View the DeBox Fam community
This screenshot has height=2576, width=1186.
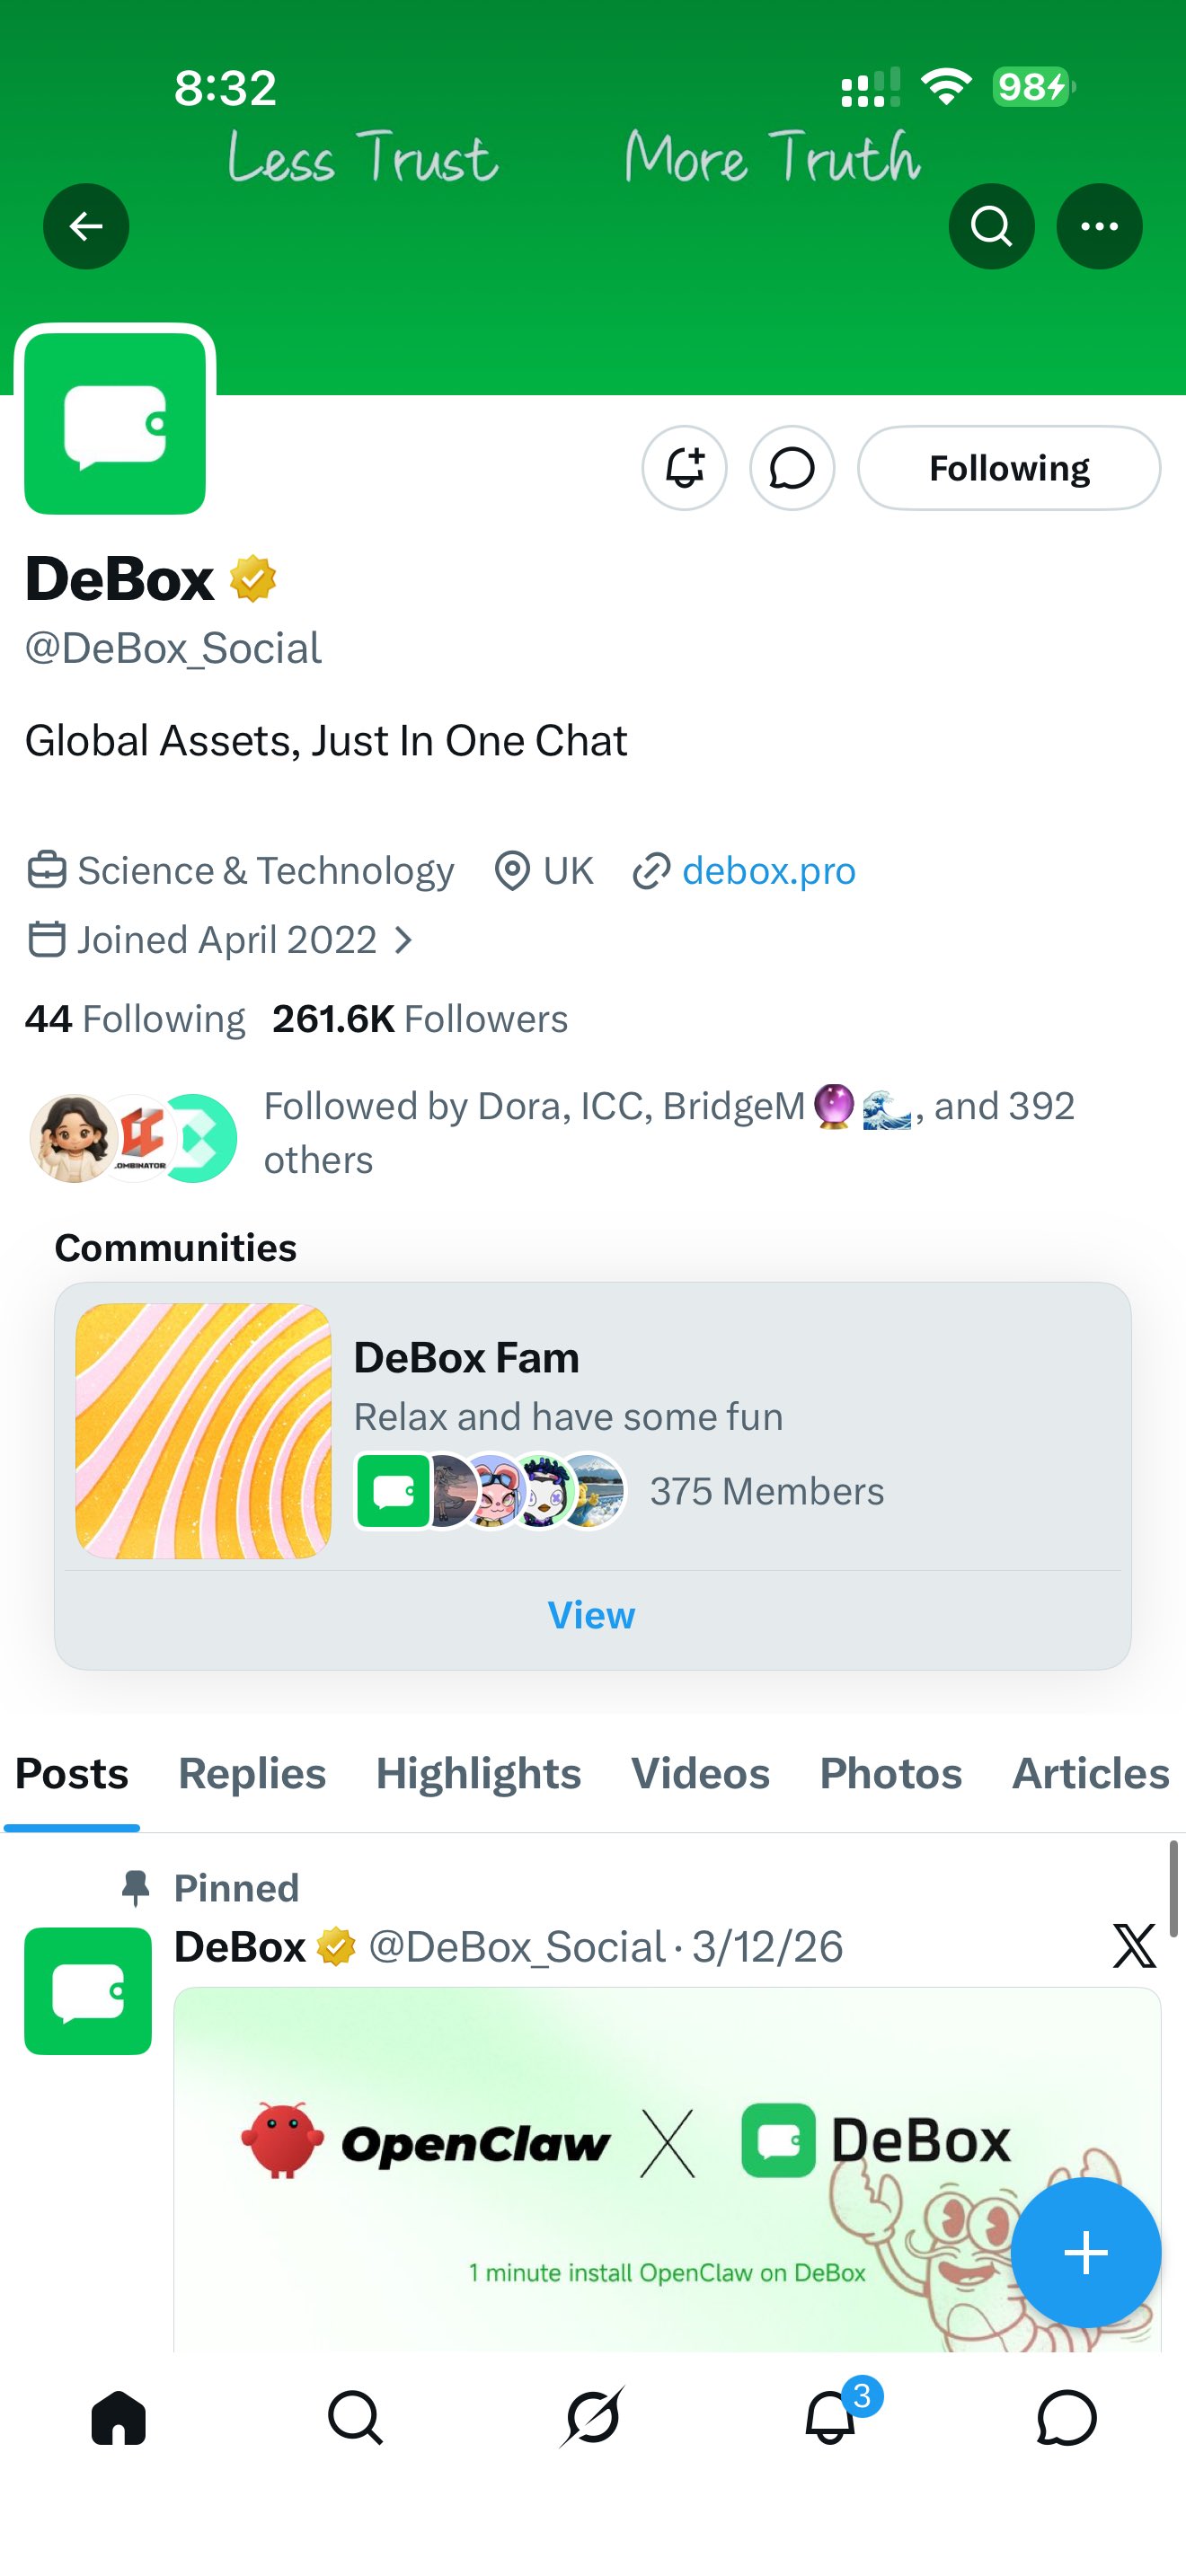click(x=591, y=1615)
